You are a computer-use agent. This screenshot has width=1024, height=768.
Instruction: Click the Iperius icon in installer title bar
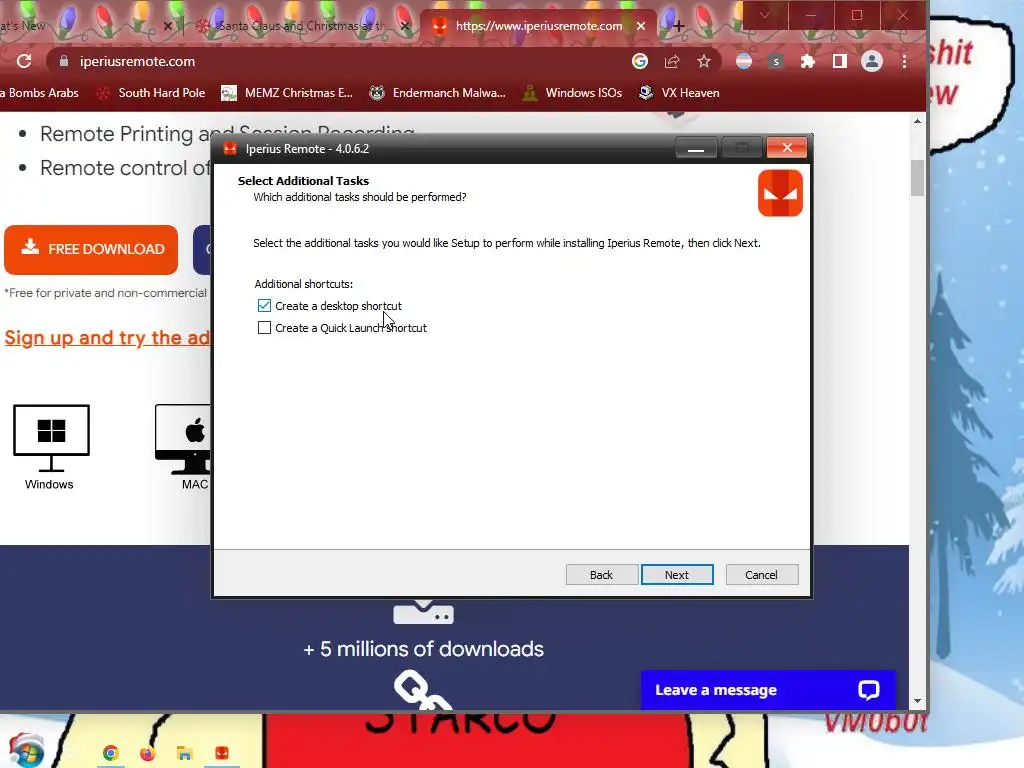230,149
